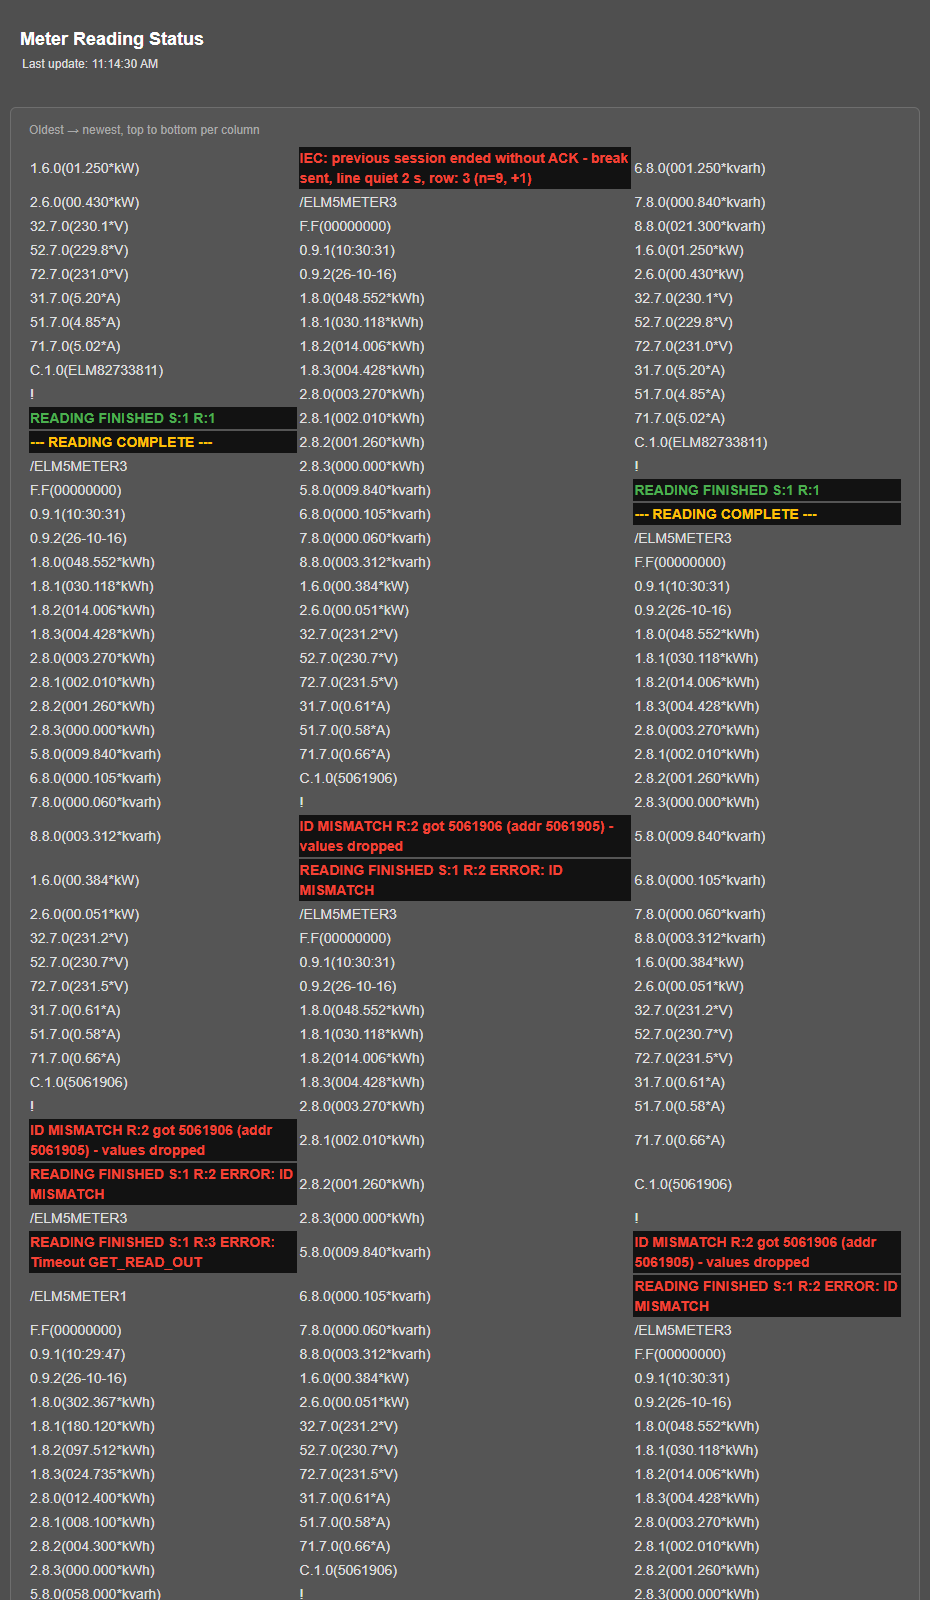Select the "0.9.1(10:29:47)" time row

[77, 1354]
